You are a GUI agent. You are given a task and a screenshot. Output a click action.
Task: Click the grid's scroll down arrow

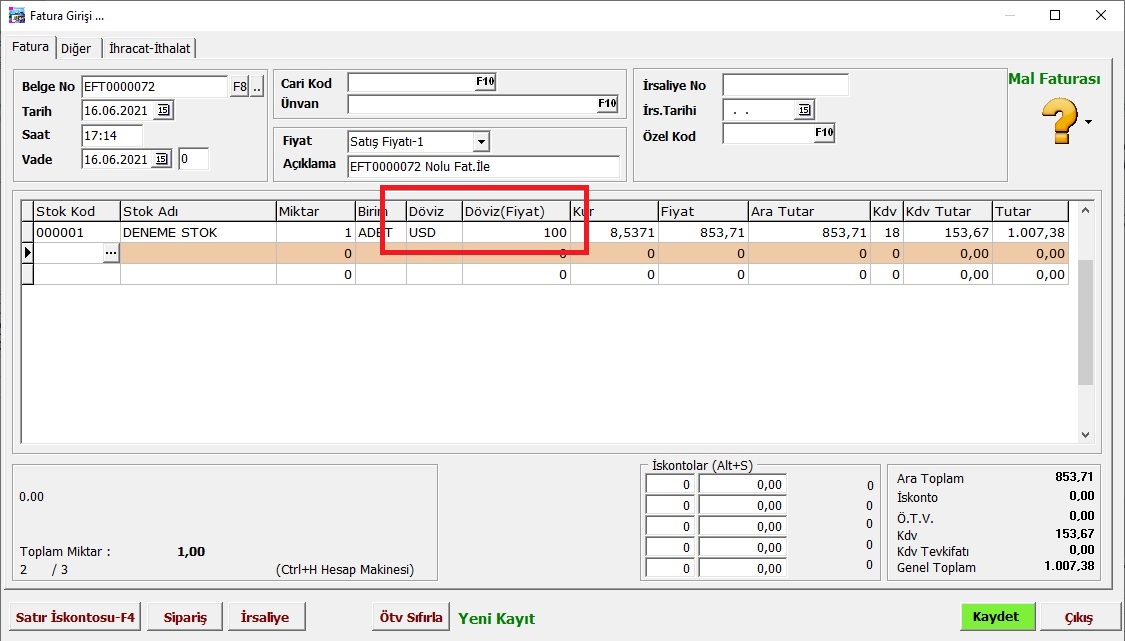point(1086,435)
